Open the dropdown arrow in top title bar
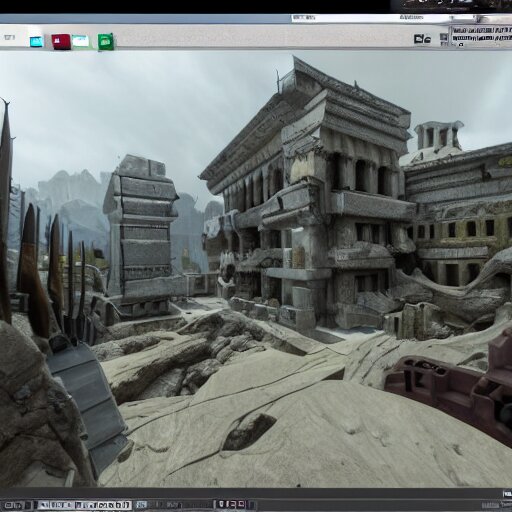Screen dimensions: 512x512 [452, 17]
